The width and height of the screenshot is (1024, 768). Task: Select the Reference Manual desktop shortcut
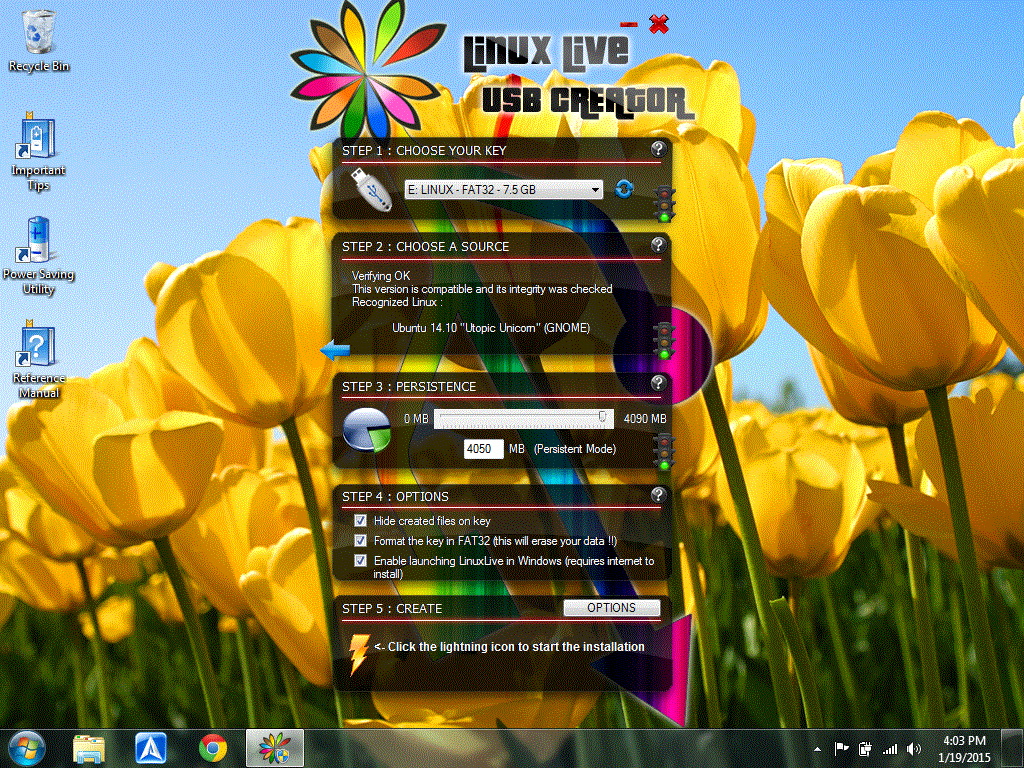tap(39, 359)
